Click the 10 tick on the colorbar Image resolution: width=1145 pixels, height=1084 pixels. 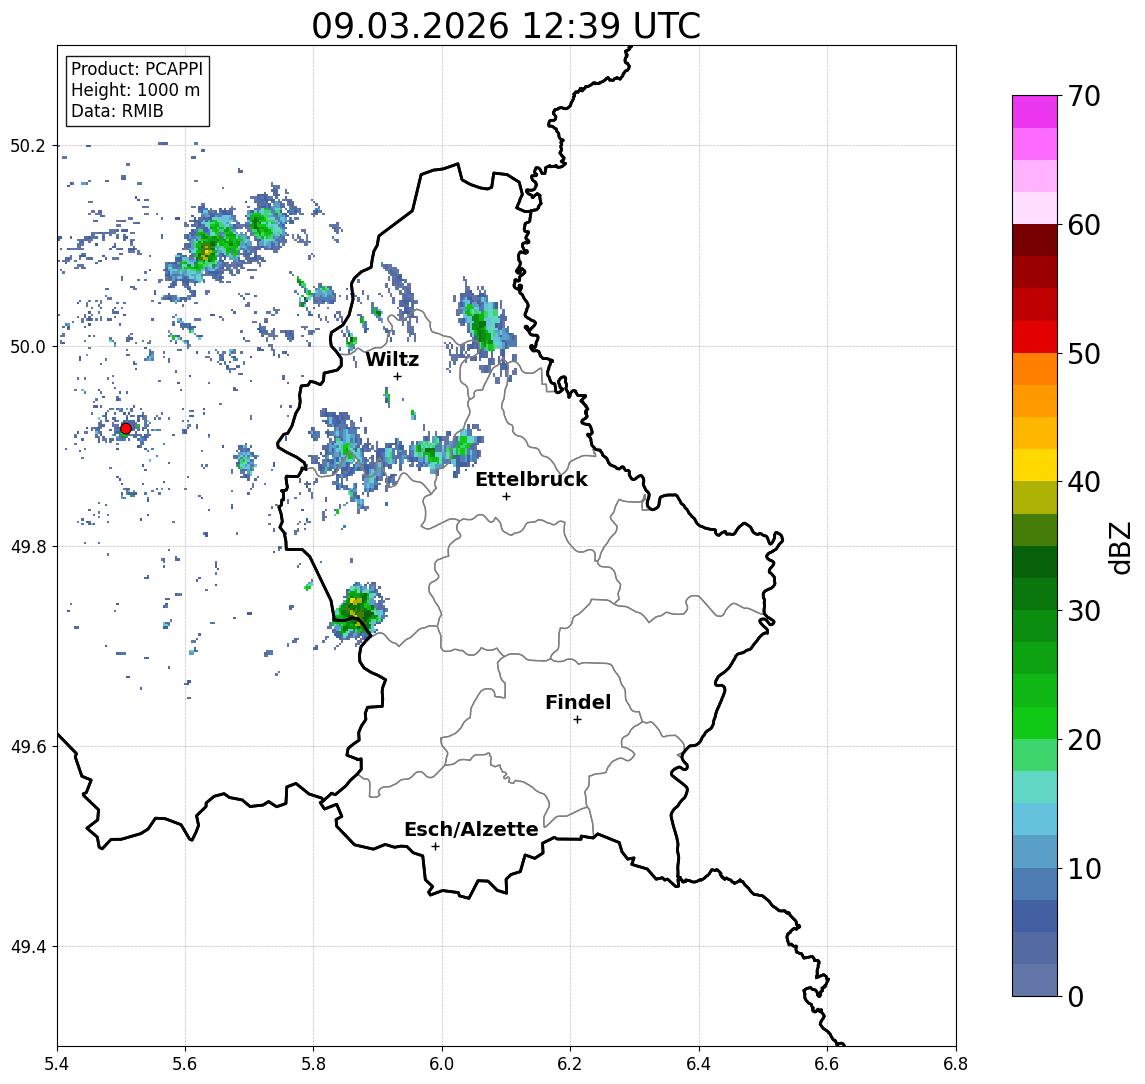[1084, 868]
